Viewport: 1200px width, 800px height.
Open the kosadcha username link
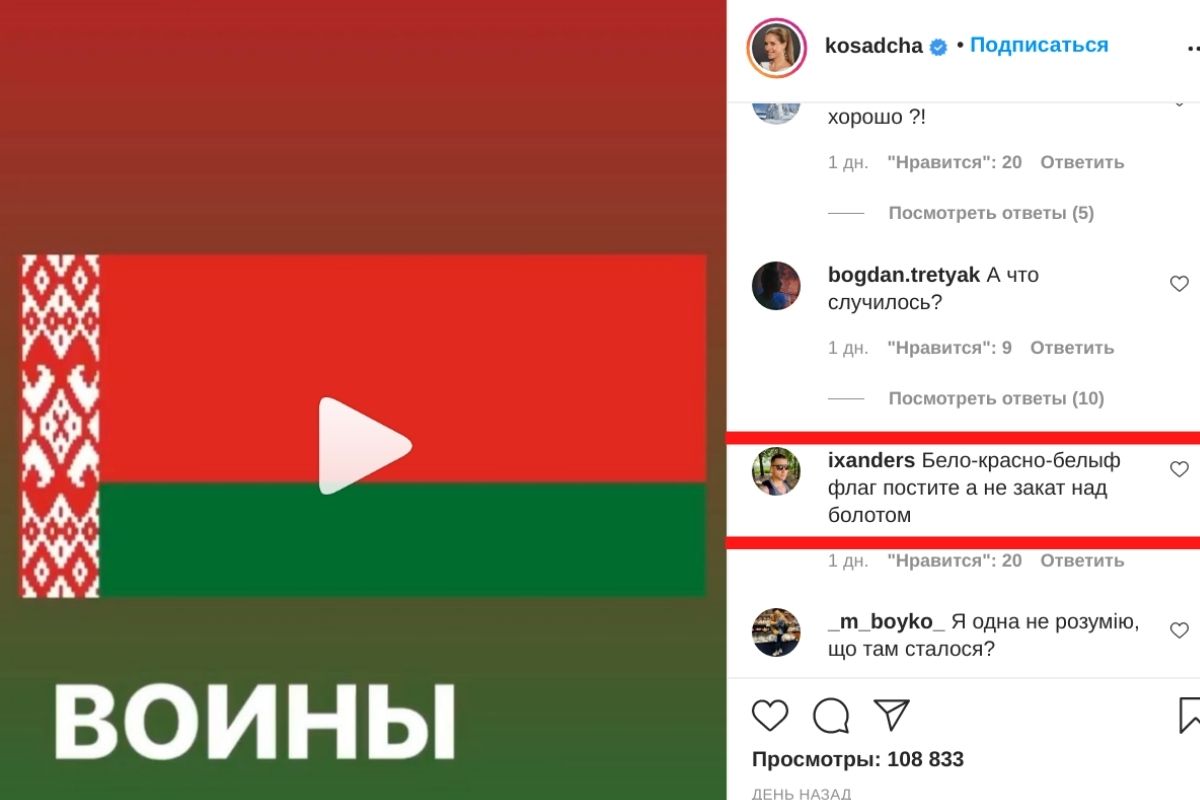click(874, 46)
